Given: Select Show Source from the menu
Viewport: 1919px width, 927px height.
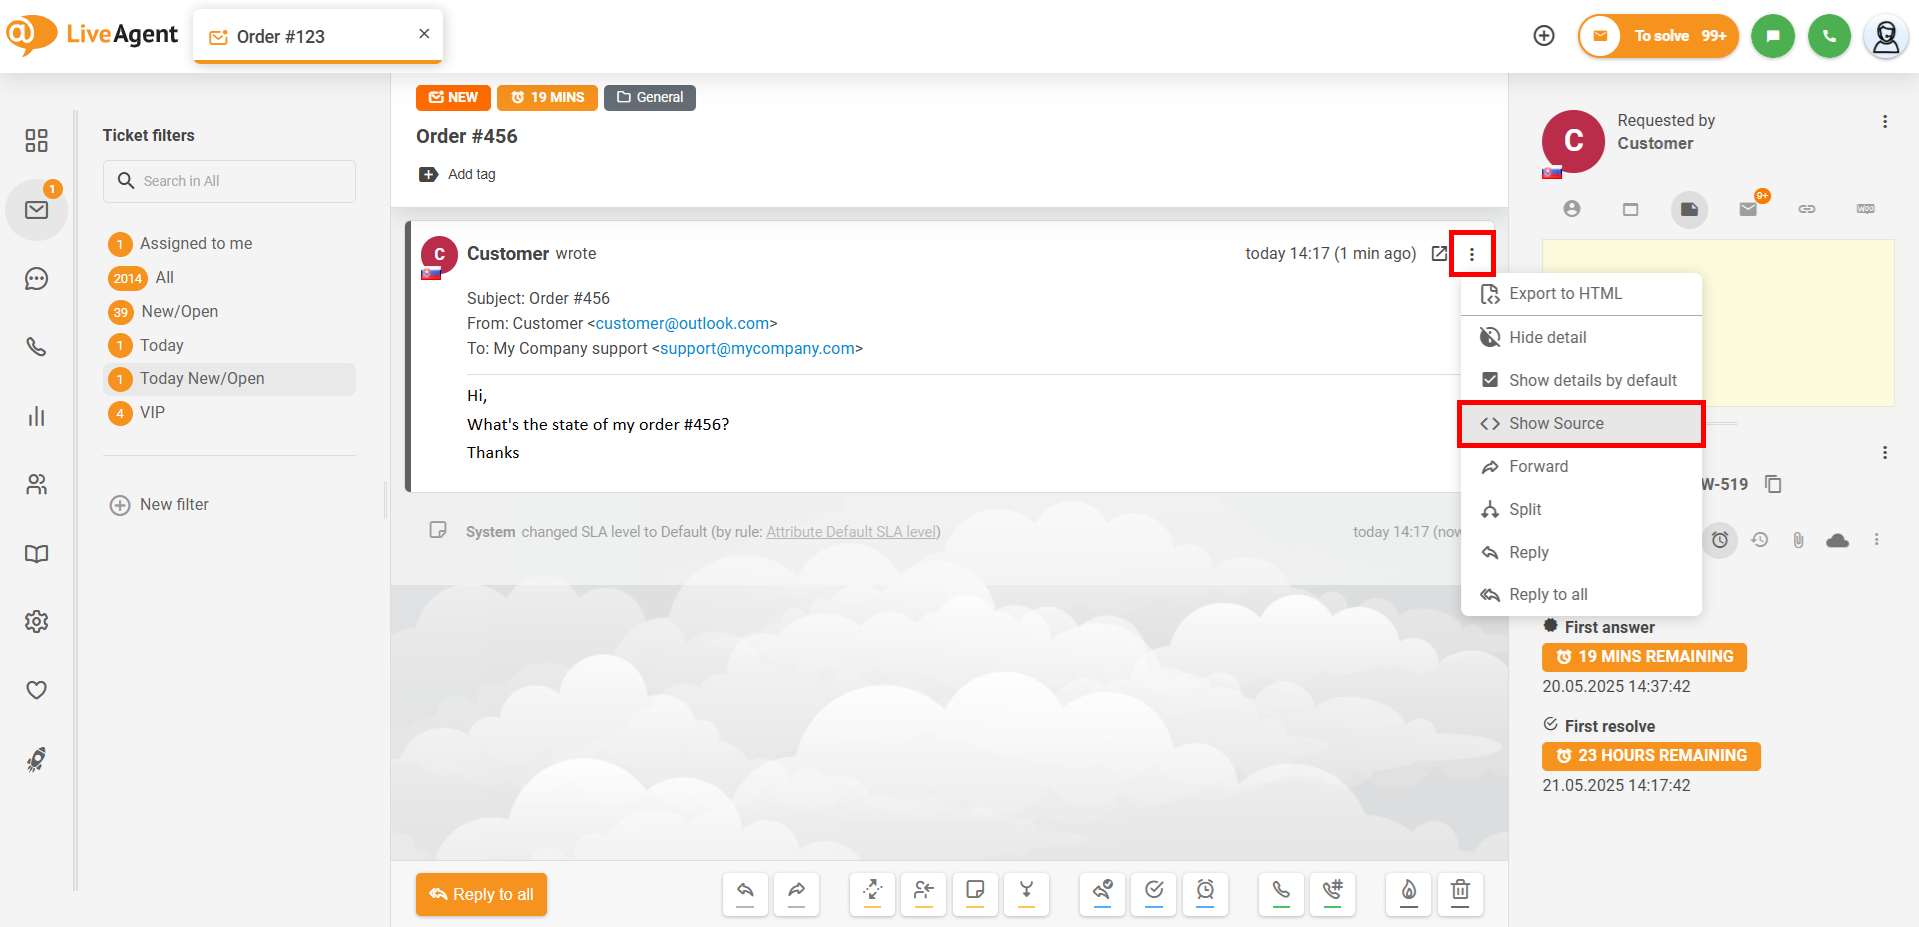Looking at the screenshot, I should (1555, 423).
